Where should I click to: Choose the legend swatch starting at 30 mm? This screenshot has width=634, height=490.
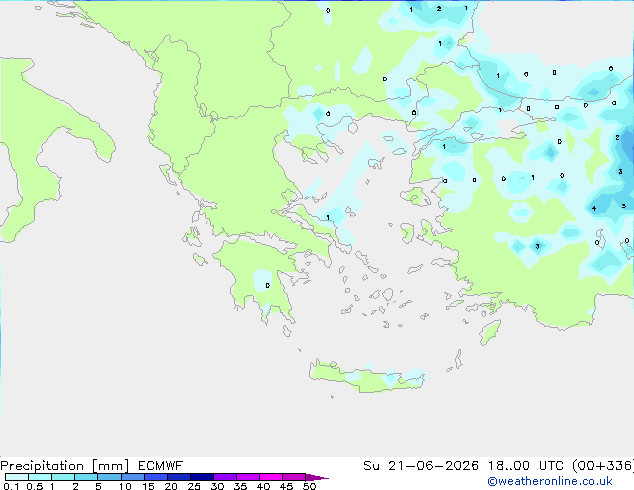[x=225, y=477]
